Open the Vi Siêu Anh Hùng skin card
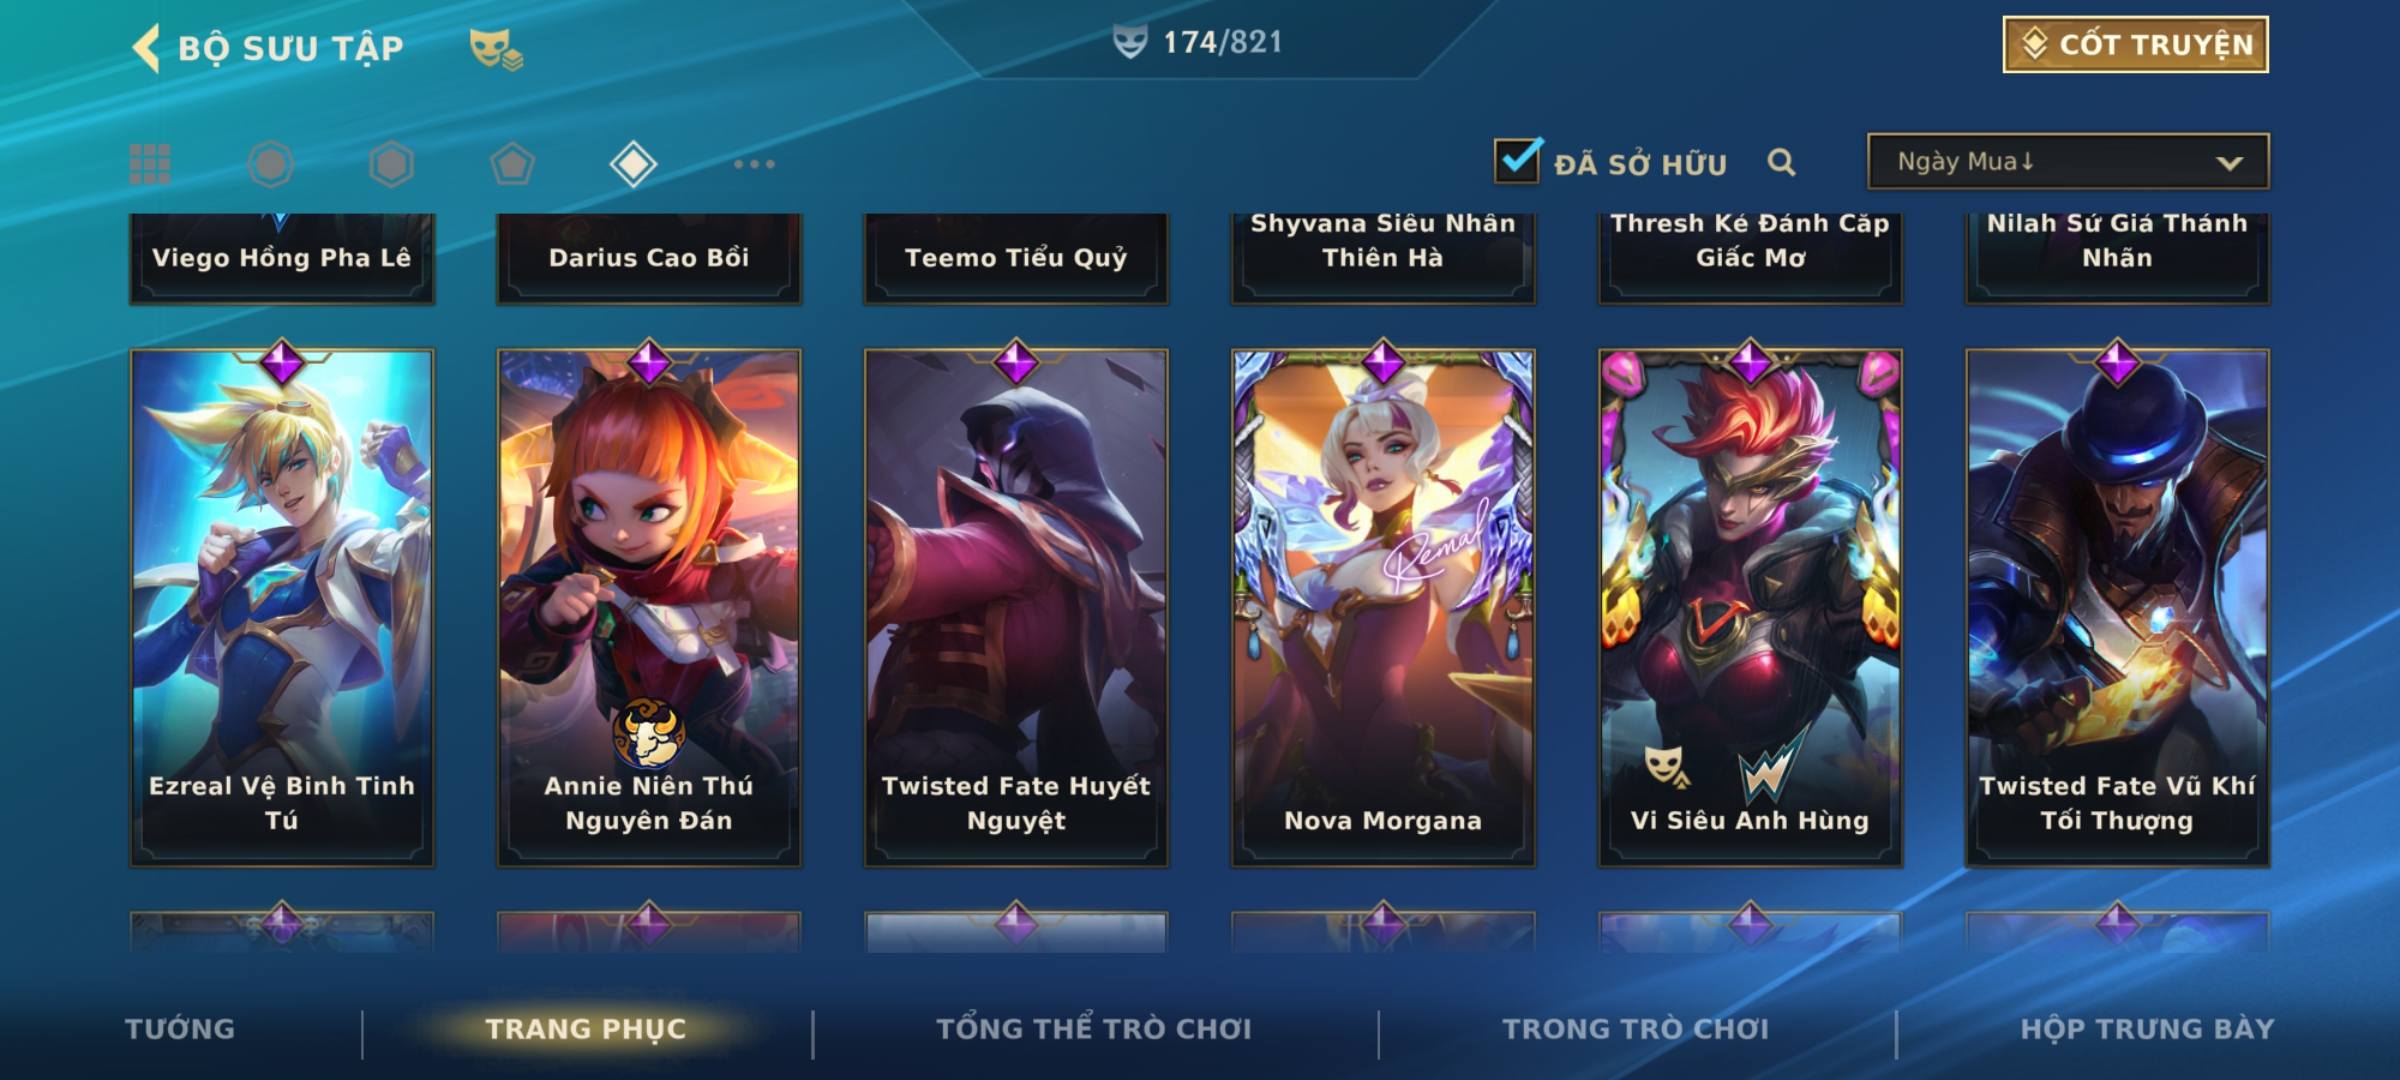 click(x=1750, y=607)
